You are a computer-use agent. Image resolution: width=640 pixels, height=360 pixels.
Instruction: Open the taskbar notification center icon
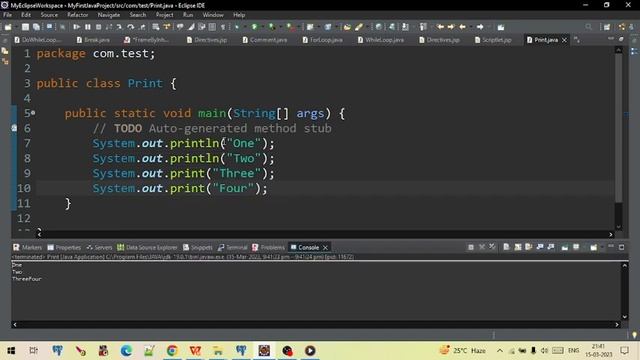pyautogui.click(x=624, y=350)
